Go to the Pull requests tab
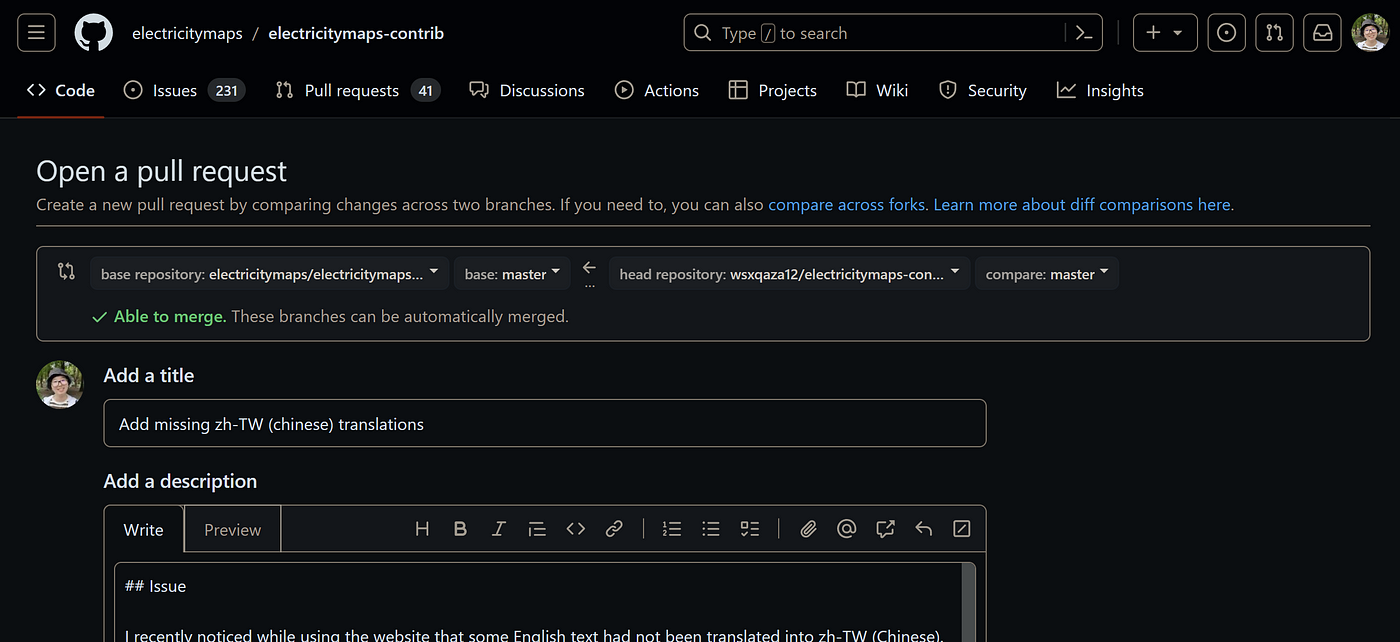Screen dimensions: 1400x642 pos(357,90)
